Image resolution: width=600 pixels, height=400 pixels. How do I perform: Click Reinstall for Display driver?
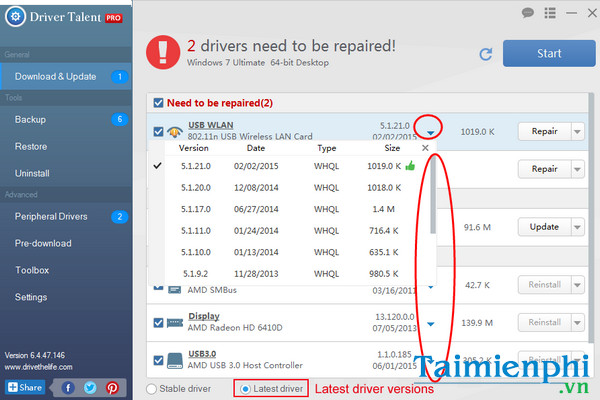tap(545, 323)
